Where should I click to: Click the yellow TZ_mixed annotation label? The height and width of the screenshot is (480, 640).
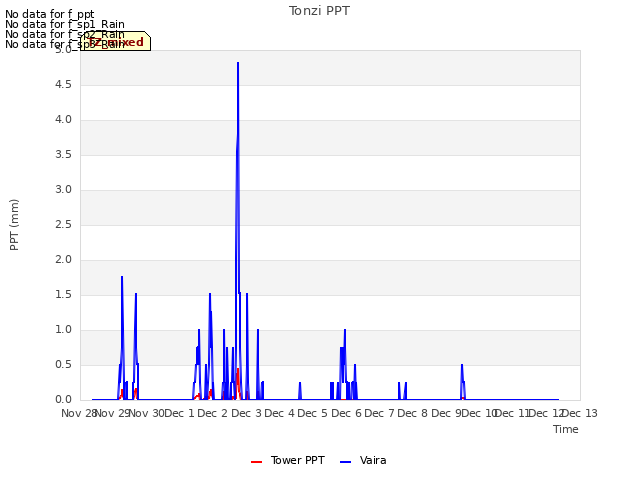click(116, 41)
